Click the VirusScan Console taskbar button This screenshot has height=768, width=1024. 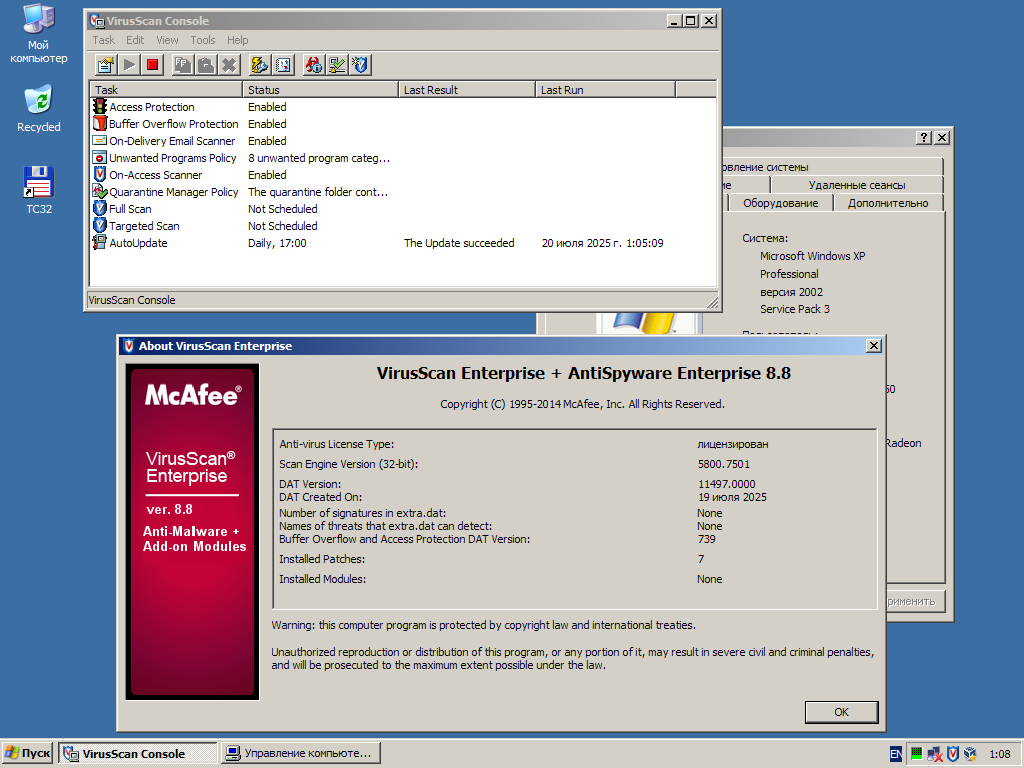pyautogui.click(x=138, y=754)
